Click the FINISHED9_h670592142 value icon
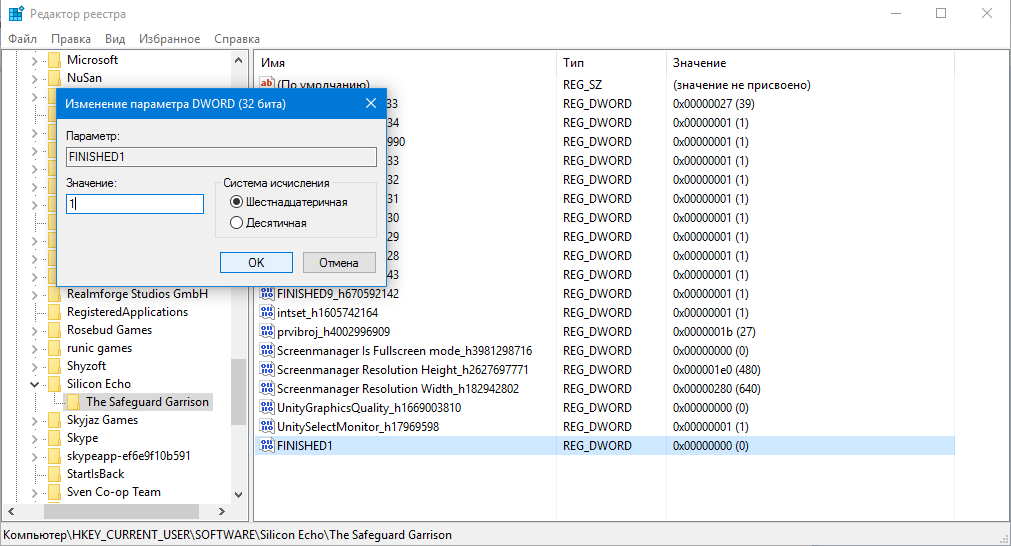This screenshot has width=1011, height=546. 267,293
